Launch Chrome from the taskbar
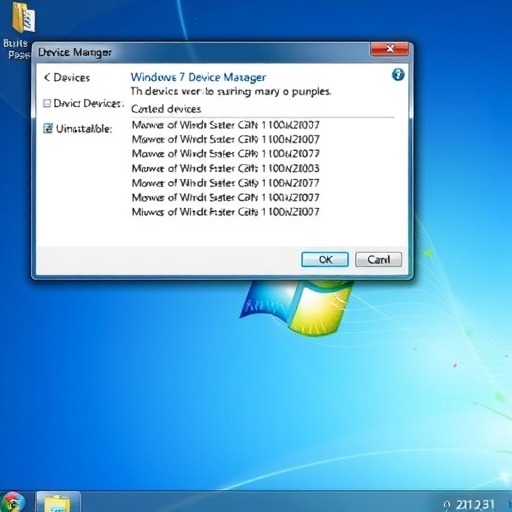Screen dimensions: 512x512 13,502
